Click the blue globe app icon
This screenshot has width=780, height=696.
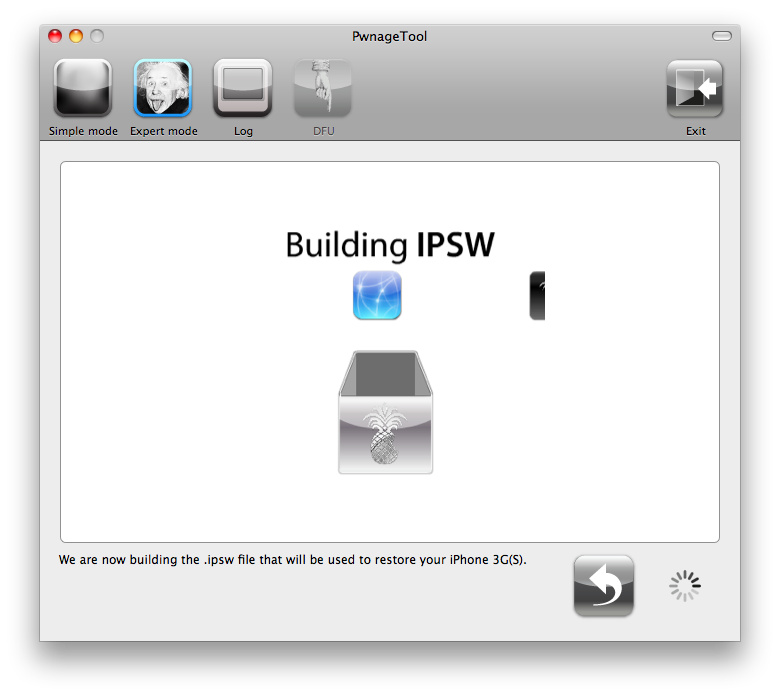coord(377,295)
